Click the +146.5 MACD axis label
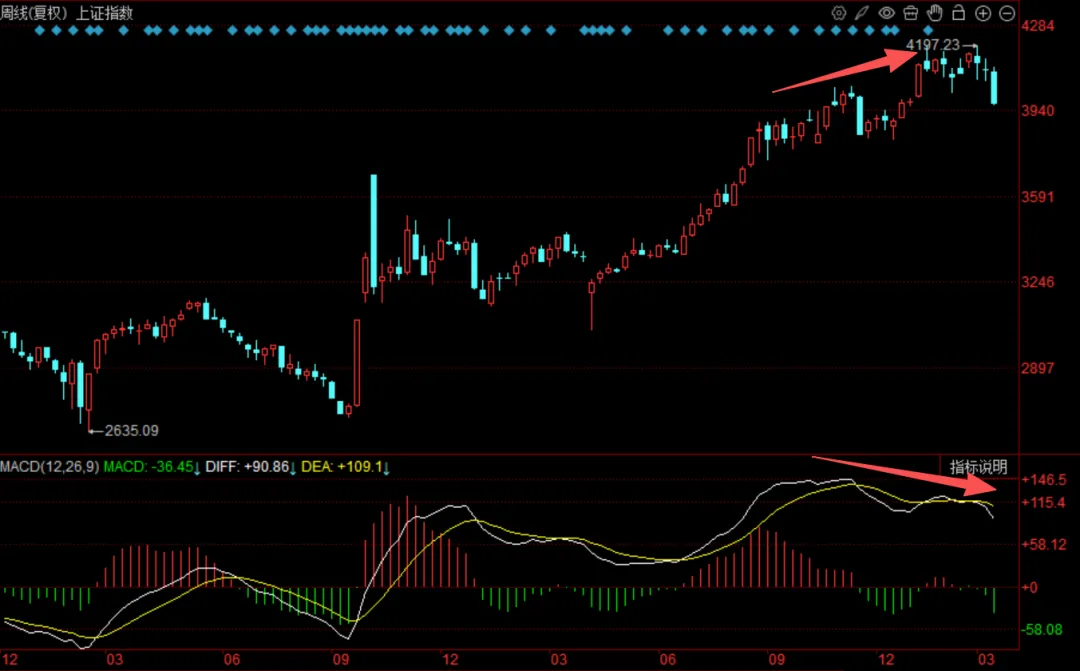1080x671 pixels. coord(1044,479)
